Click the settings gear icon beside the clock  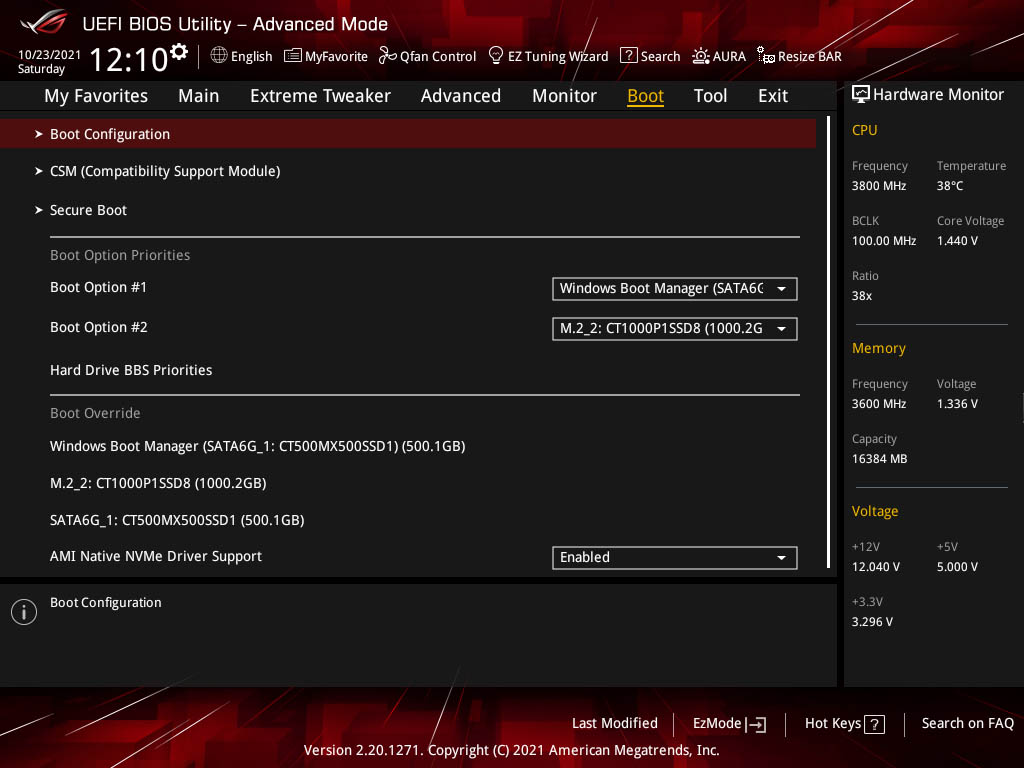pos(179,52)
